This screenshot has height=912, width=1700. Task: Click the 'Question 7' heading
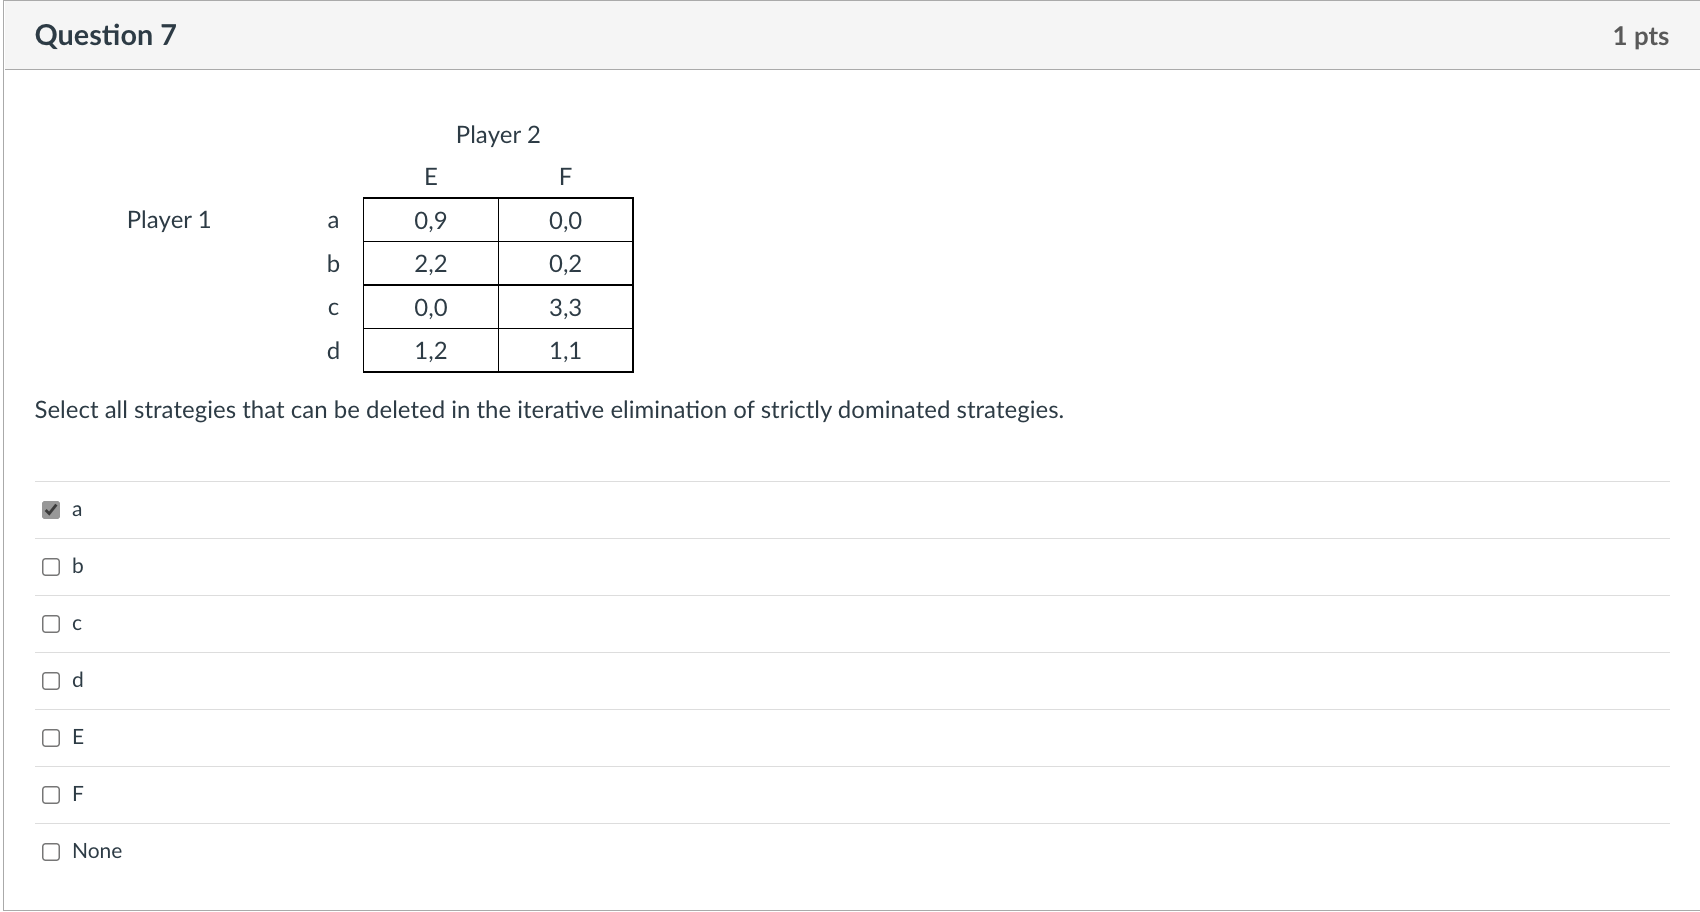pos(105,35)
